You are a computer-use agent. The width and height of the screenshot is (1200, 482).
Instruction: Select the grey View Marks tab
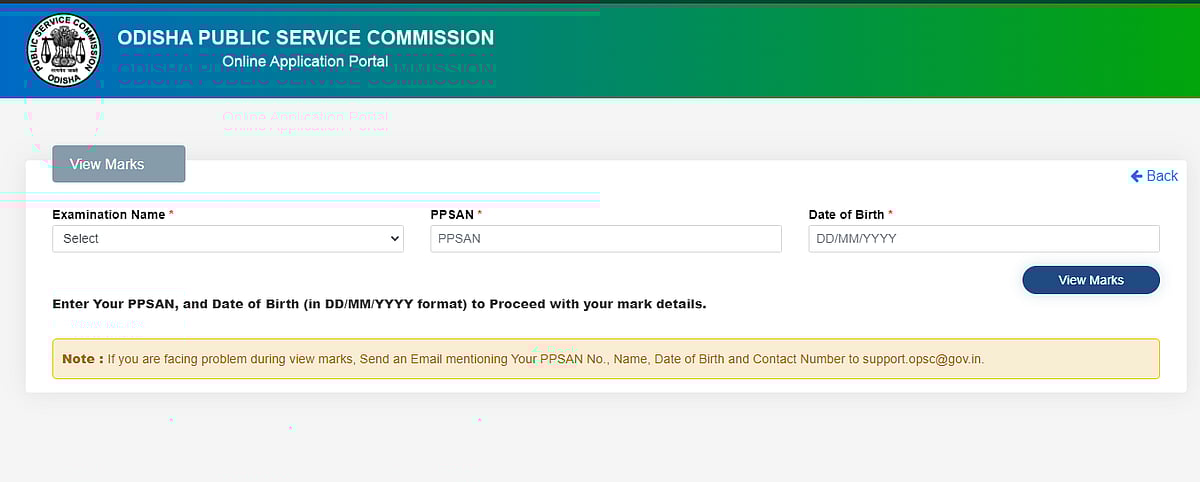pos(118,164)
